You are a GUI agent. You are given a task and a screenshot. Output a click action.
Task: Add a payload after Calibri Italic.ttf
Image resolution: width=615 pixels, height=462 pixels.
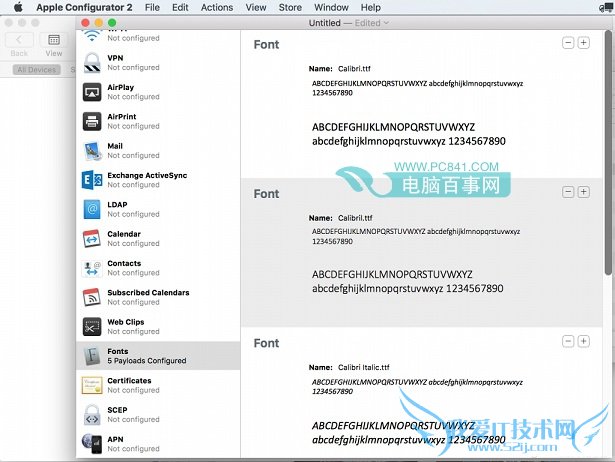(x=584, y=342)
